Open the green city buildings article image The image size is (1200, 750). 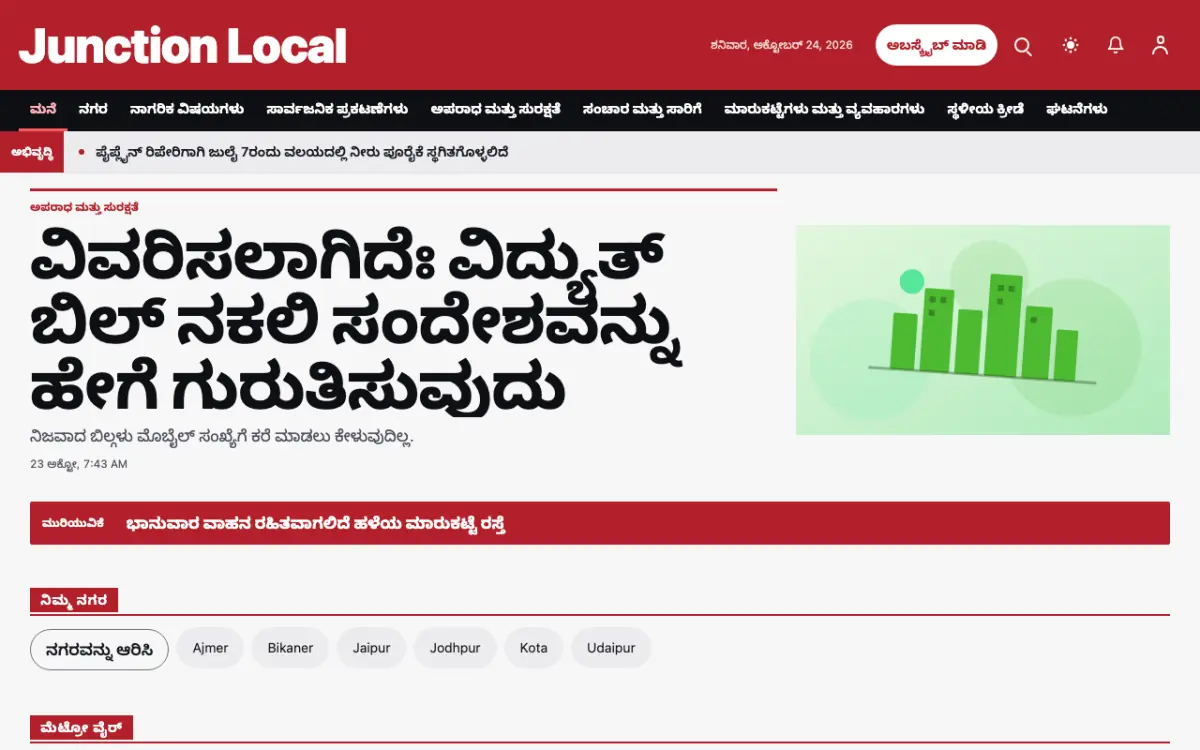[982, 330]
